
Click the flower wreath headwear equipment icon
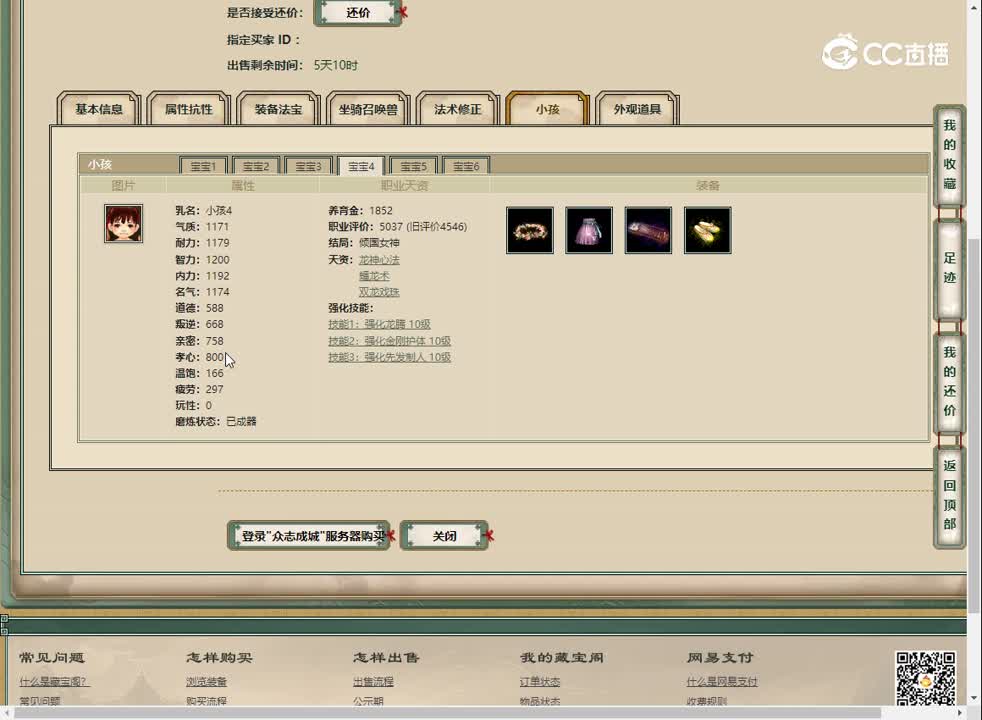(530, 230)
